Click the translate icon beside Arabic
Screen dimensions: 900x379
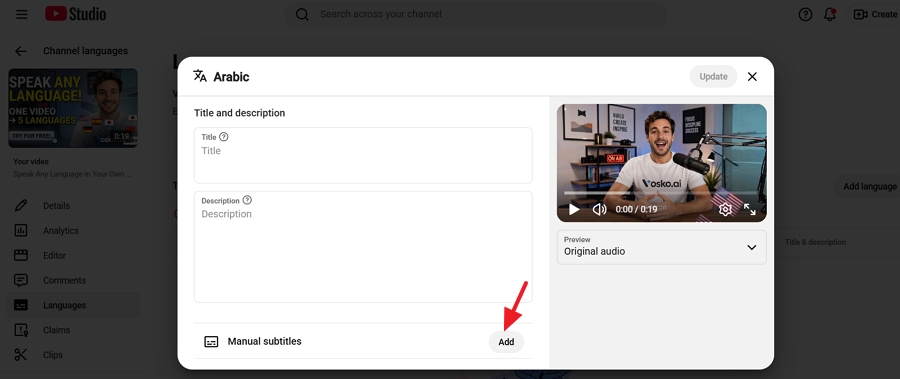pos(200,76)
